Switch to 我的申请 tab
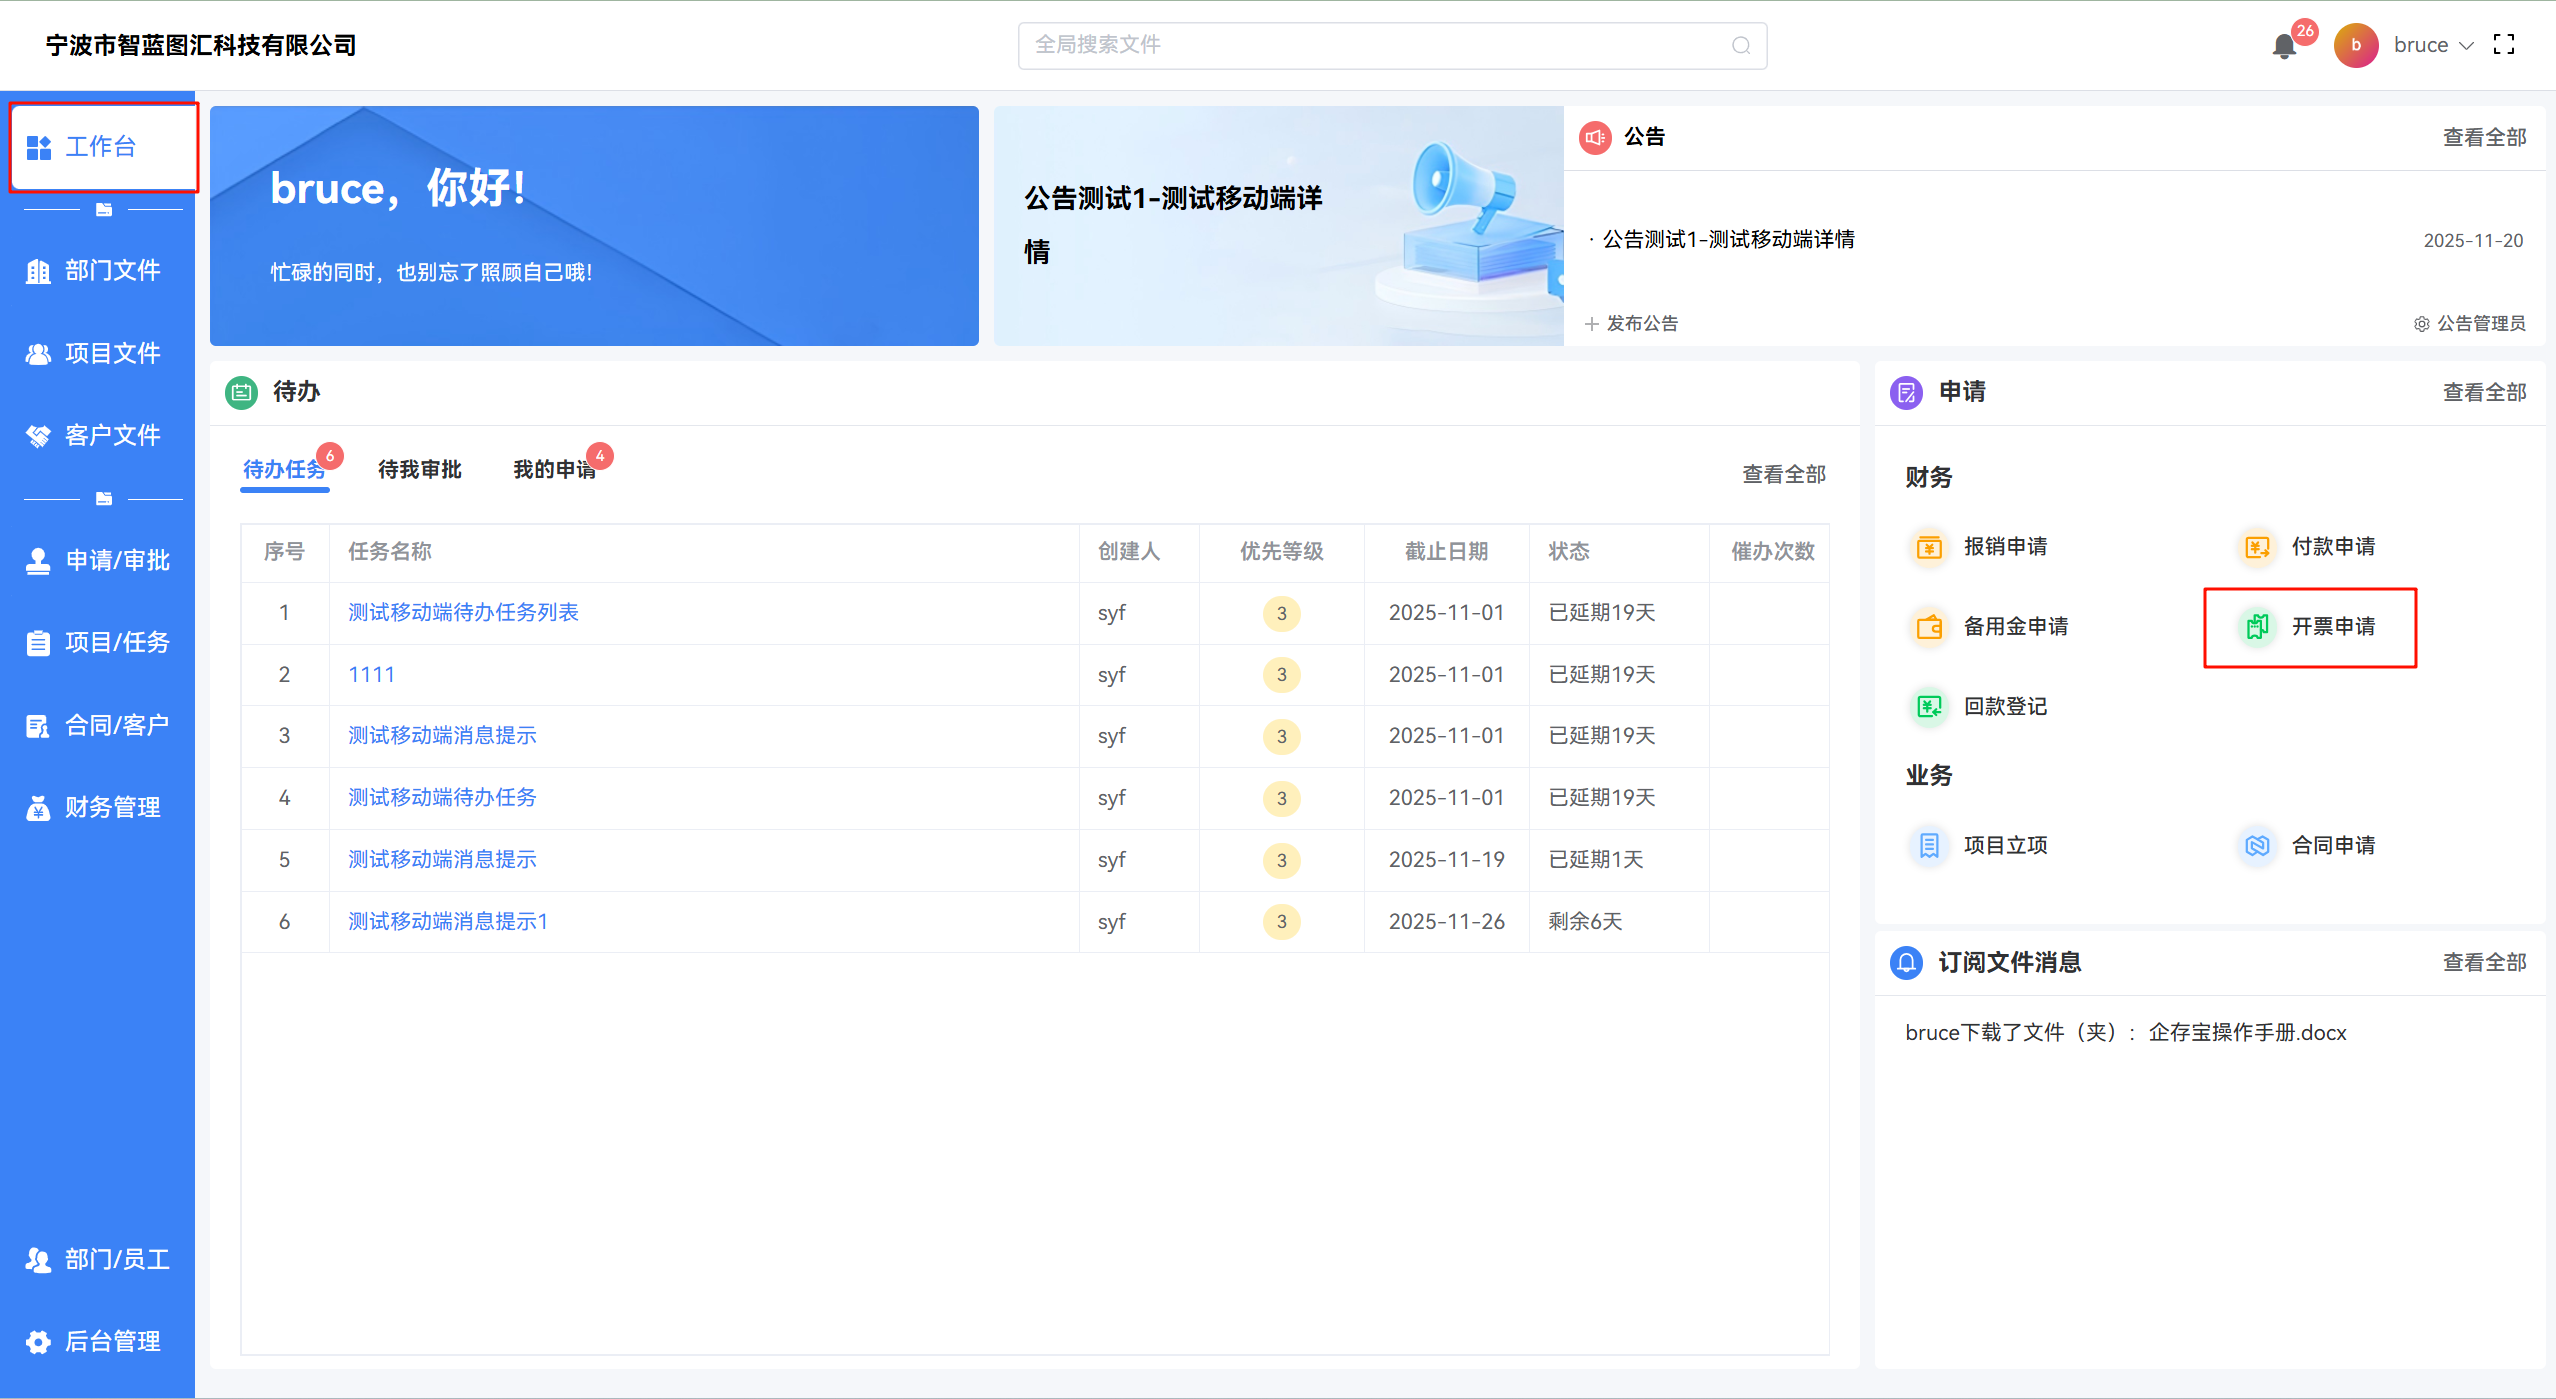Screen dimensions: 2556x1399 554,470
